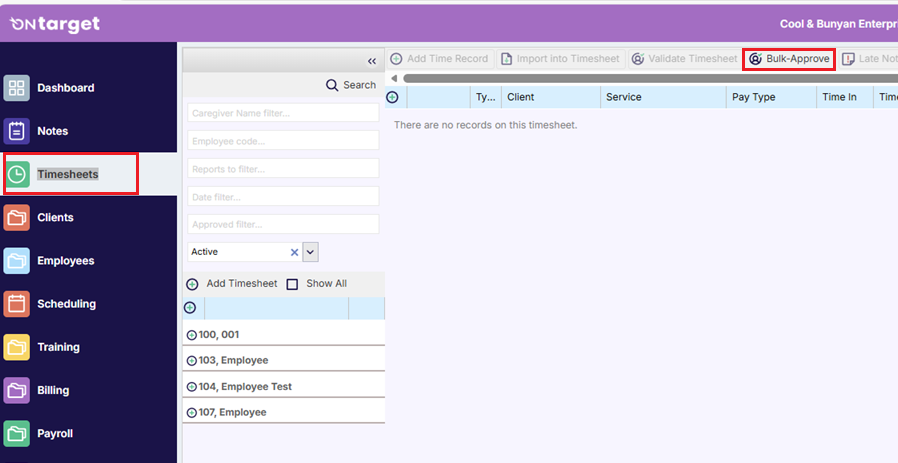Sort by Time In column header

pyautogui.click(x=845, y=97)
